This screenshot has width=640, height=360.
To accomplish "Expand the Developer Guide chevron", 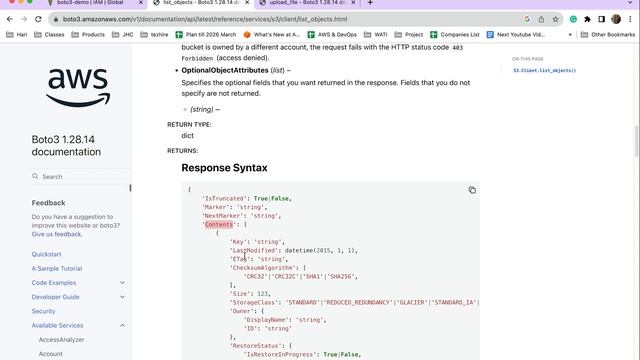I will pyautogui.click(x=122, y=297).
